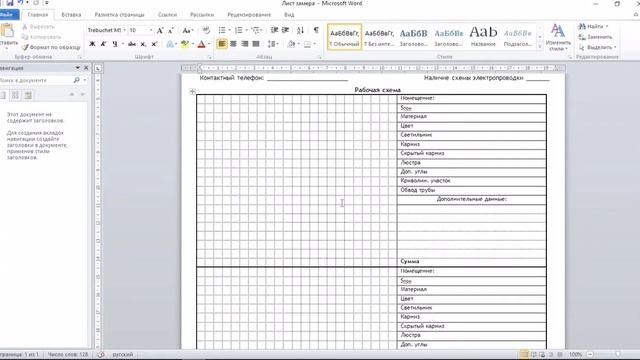Click the table move handle
The image size is (640, 360).
192,91
